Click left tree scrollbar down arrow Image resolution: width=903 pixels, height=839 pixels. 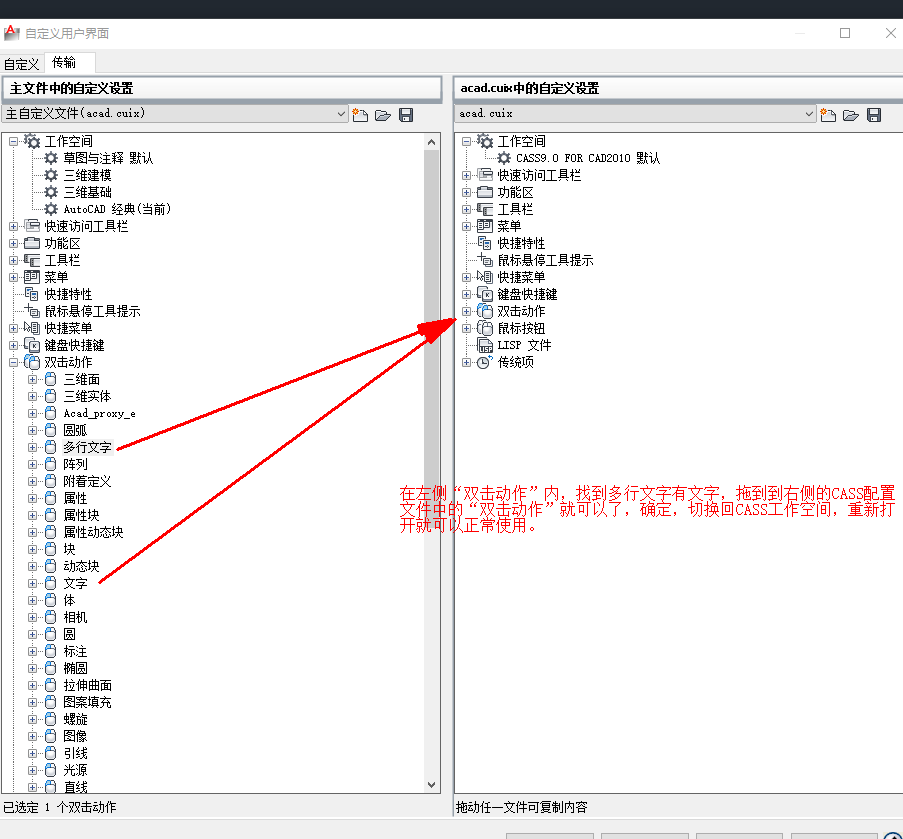[432, 784]
